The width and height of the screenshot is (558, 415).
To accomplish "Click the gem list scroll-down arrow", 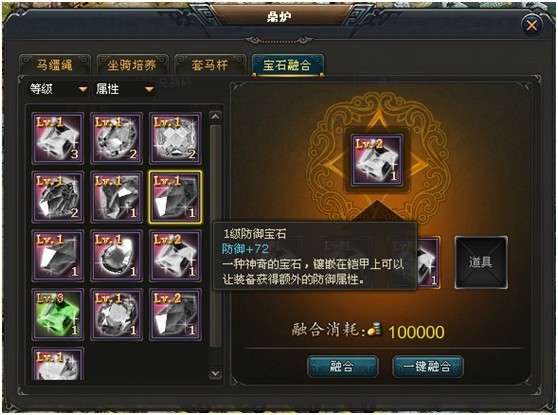I will (215, 374).
